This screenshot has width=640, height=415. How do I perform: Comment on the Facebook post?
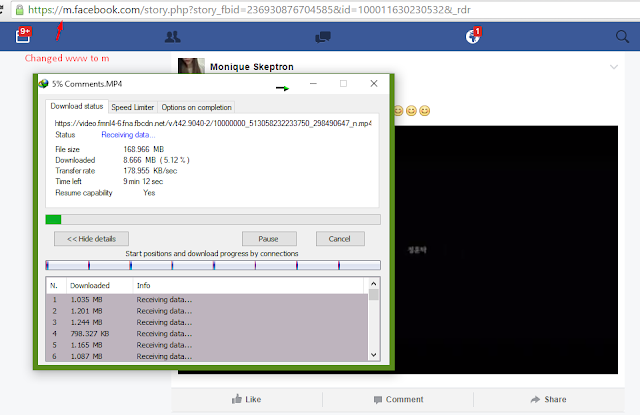398,399
